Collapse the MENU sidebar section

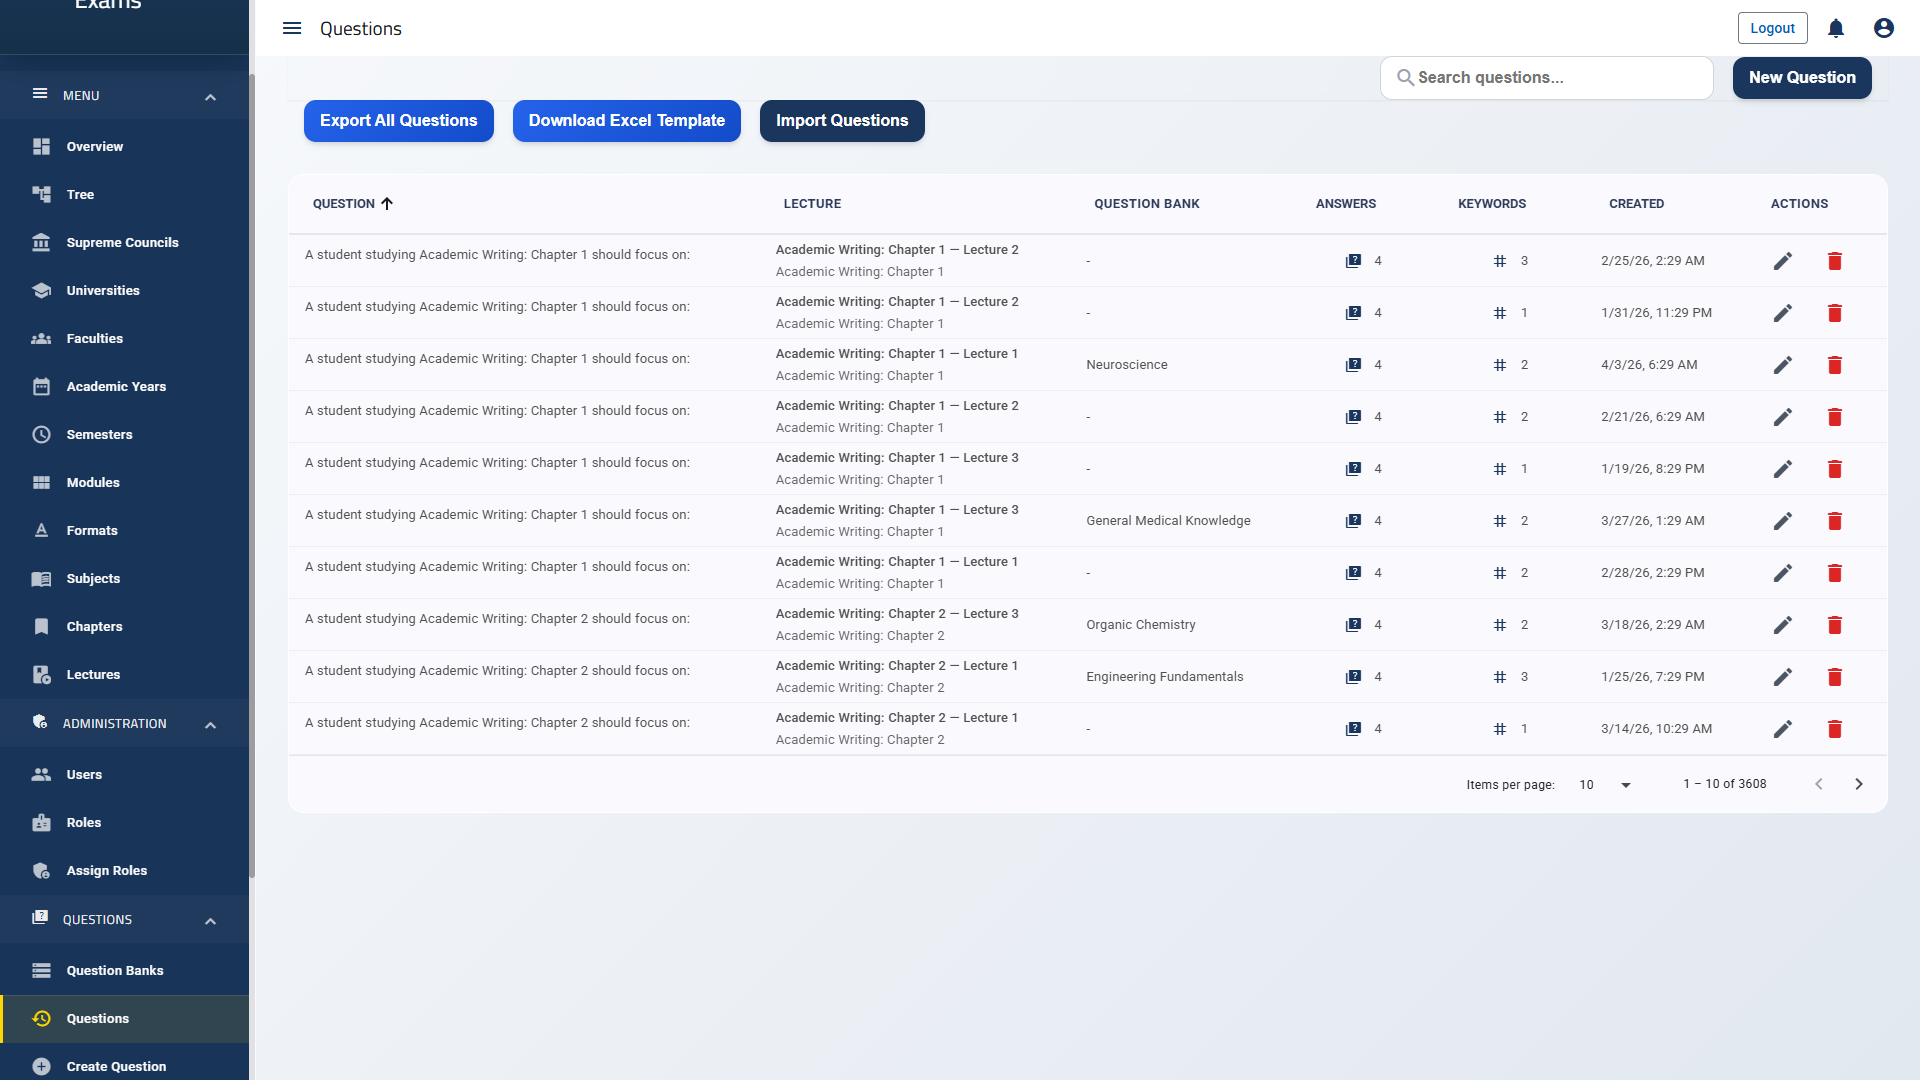click(210, 96)
